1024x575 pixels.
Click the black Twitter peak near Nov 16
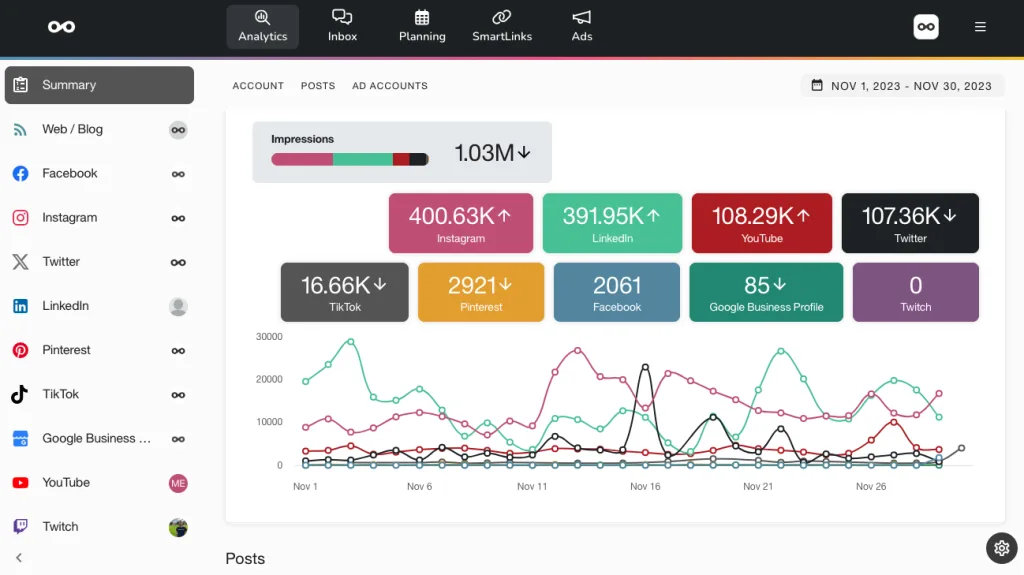(x=645, y=367)
